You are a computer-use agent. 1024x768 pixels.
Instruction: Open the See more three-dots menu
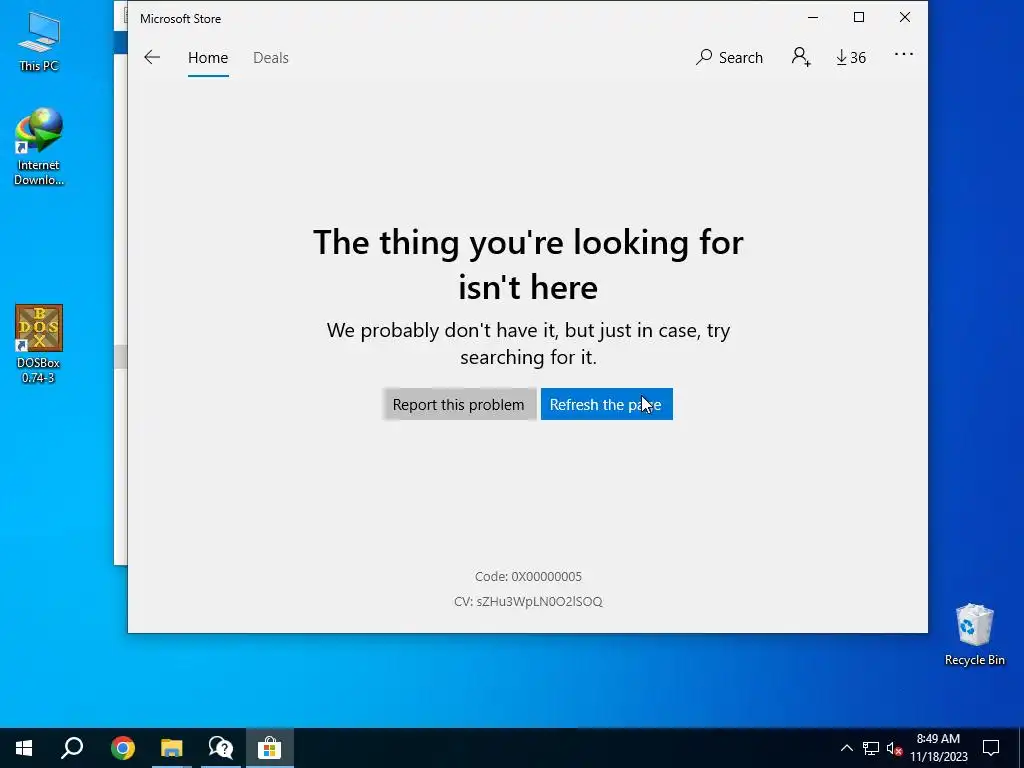point(903,54)
